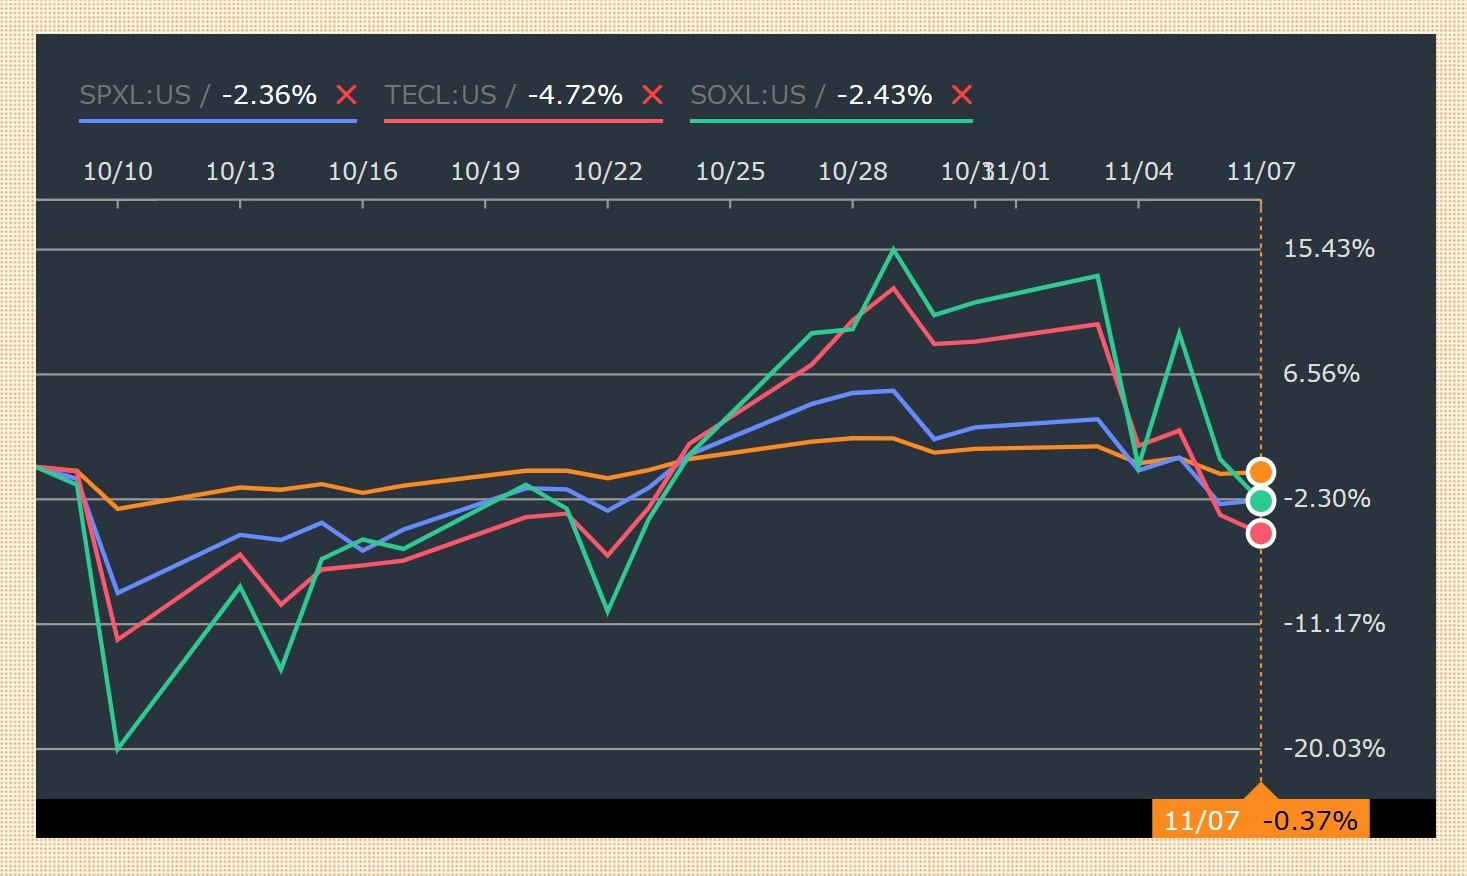Select the SPXL:US ticker label
1467x876 pixels.
click(135, 95)
